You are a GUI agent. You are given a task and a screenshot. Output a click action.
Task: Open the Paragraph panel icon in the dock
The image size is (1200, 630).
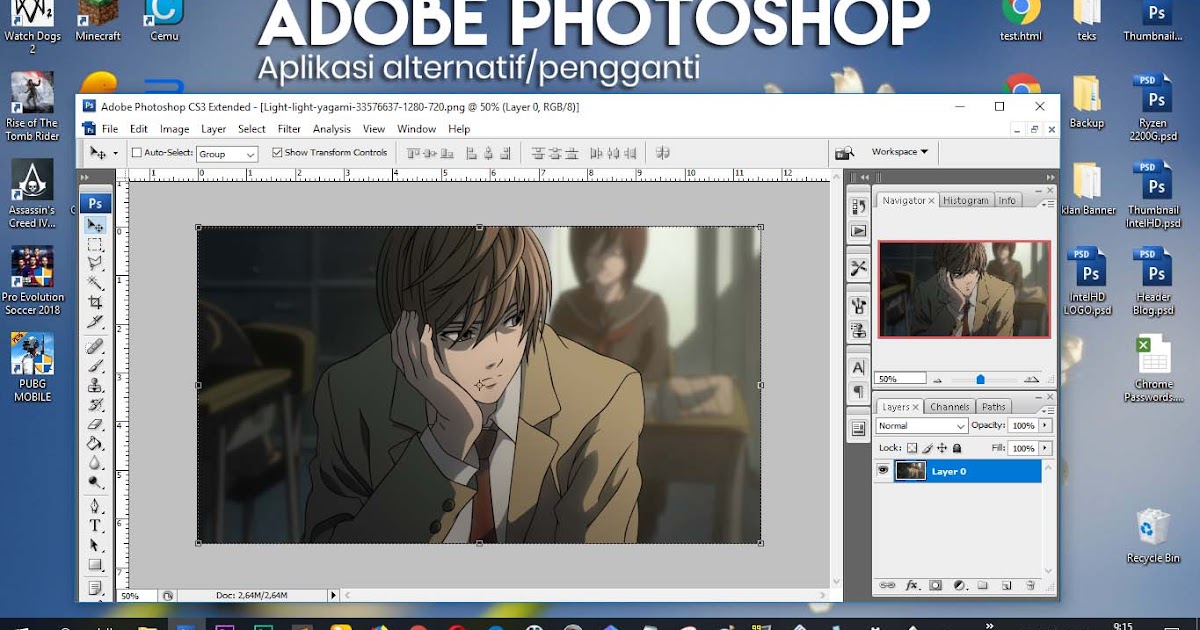pyautogui.click(x=858, y=391)
